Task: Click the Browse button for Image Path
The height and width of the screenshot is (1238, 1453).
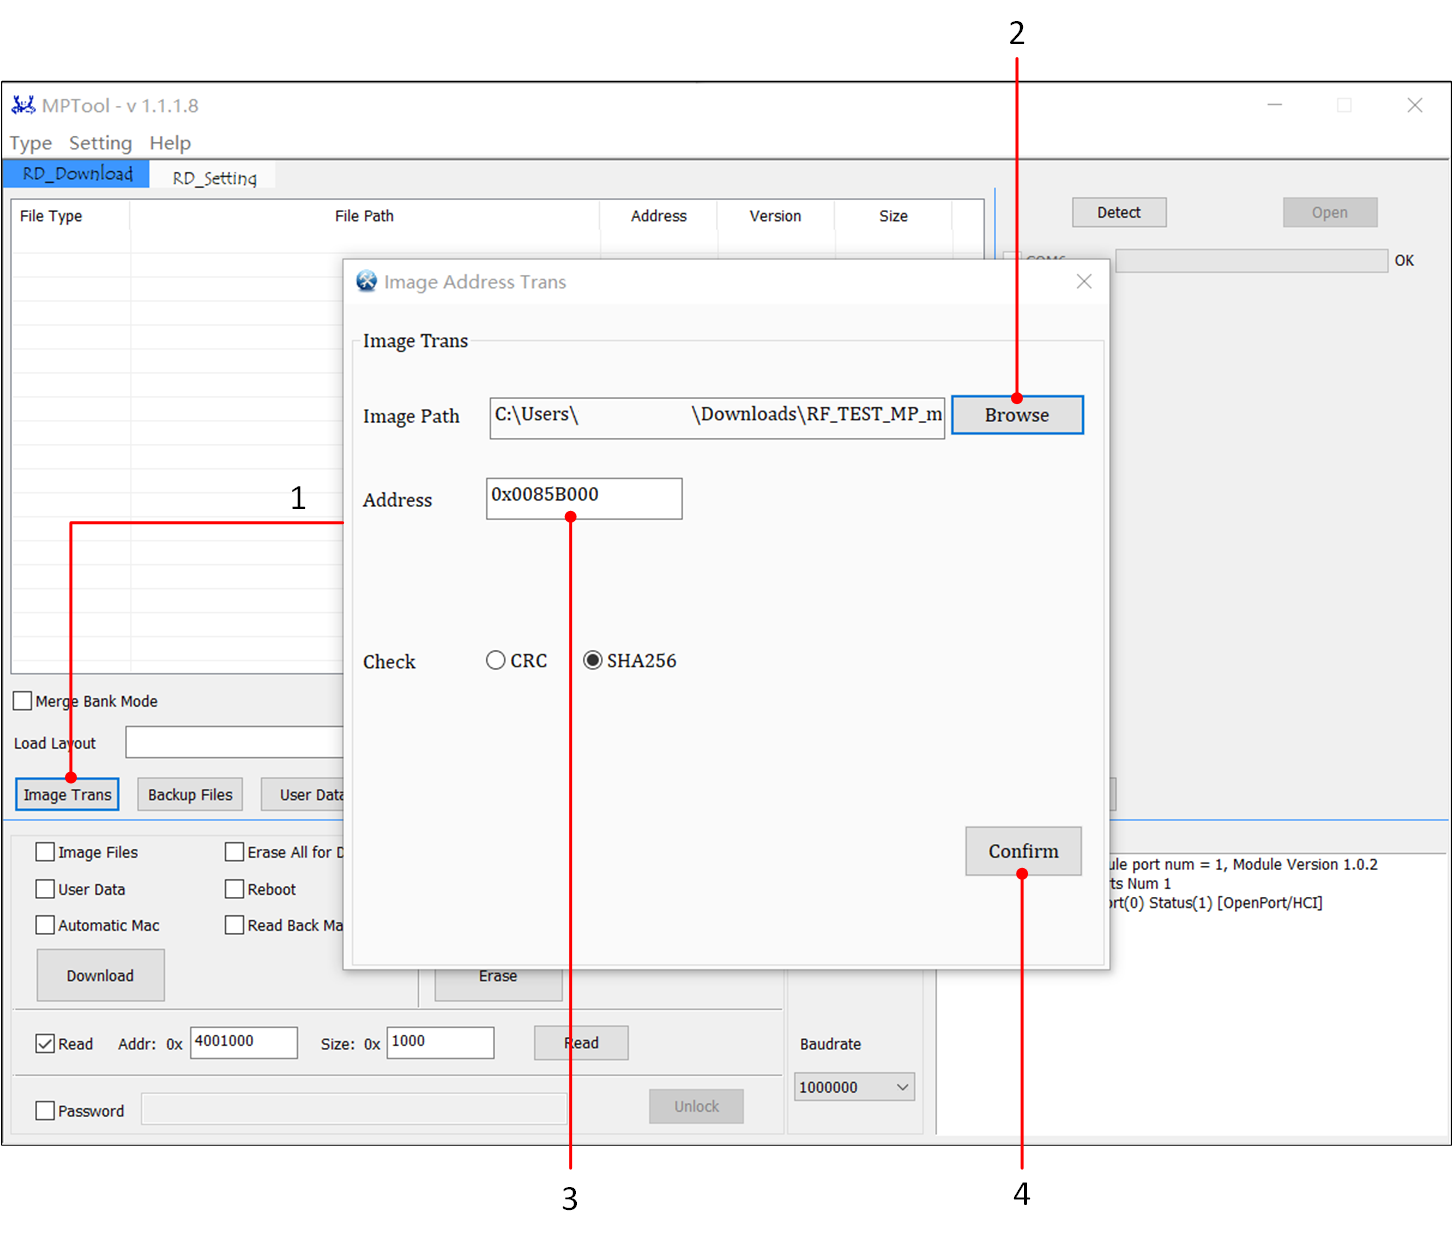Action: [x=1016, y=415]
